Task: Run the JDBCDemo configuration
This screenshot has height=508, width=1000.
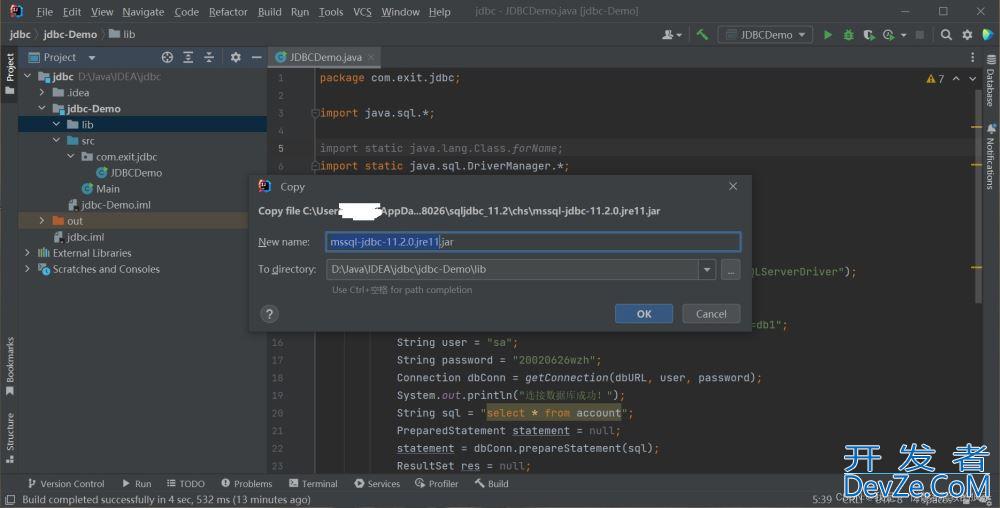Action: (x=828, y=34)
